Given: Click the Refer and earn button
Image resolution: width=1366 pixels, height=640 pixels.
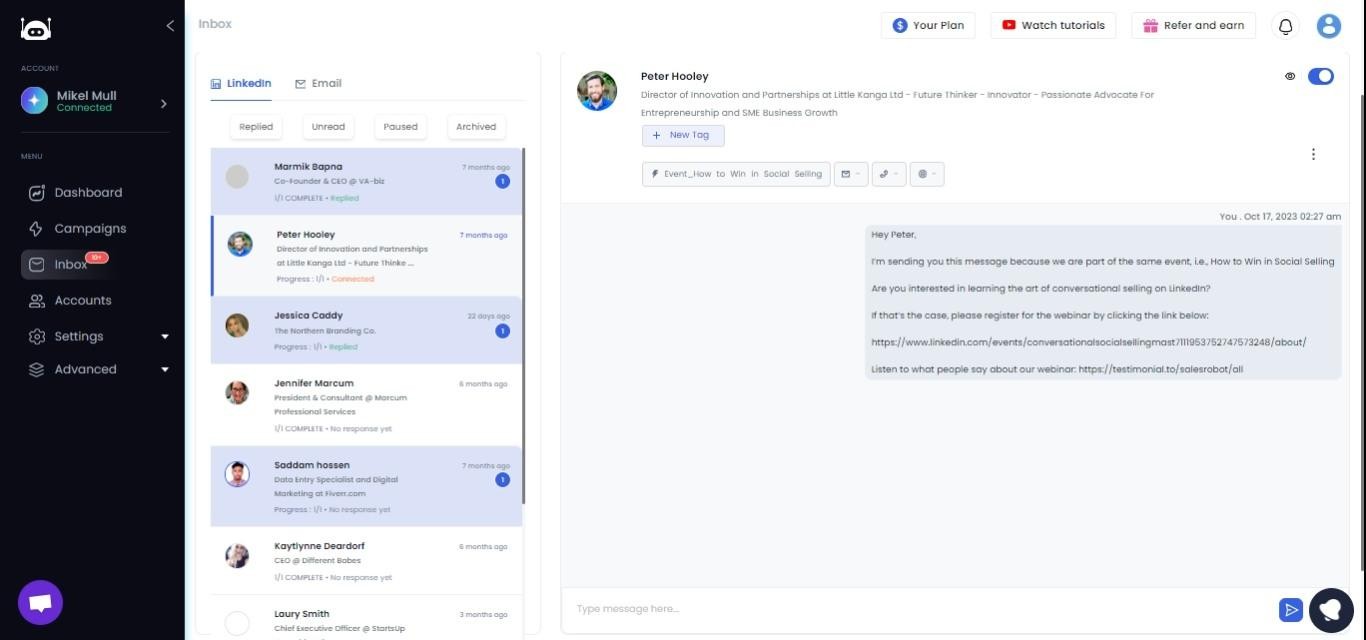Looking at the screenshot, I should 1193,25.
